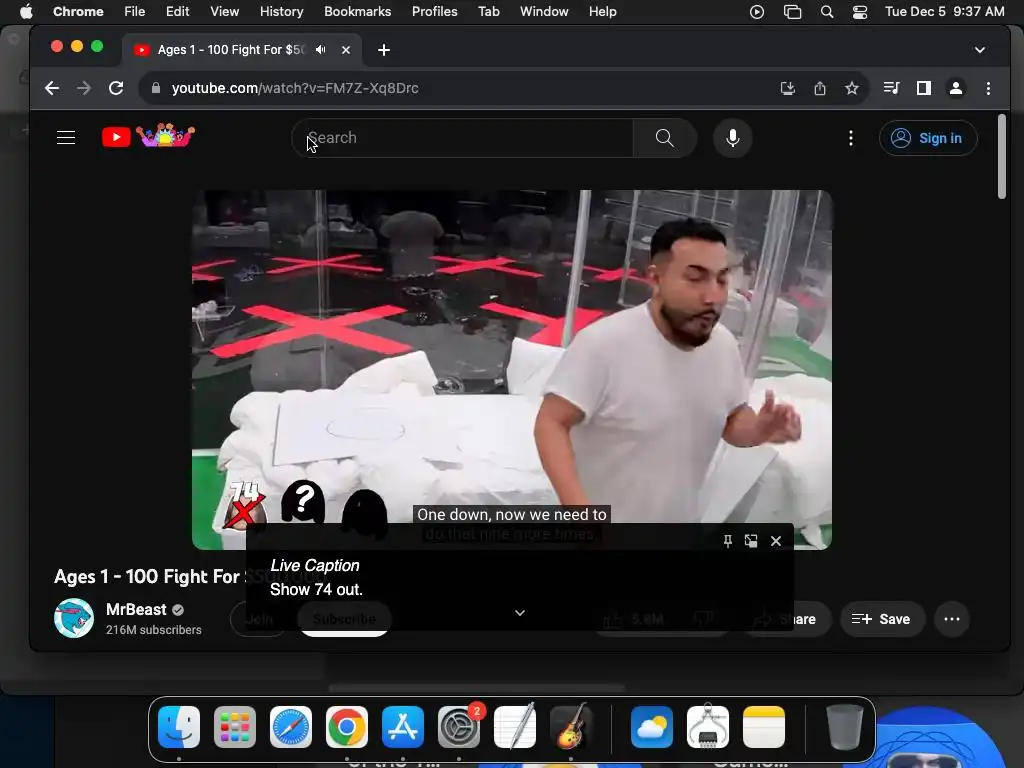Screen dimensions: 1024x768
Task: Open App Store from the Dock
Action: coord(403,727)
